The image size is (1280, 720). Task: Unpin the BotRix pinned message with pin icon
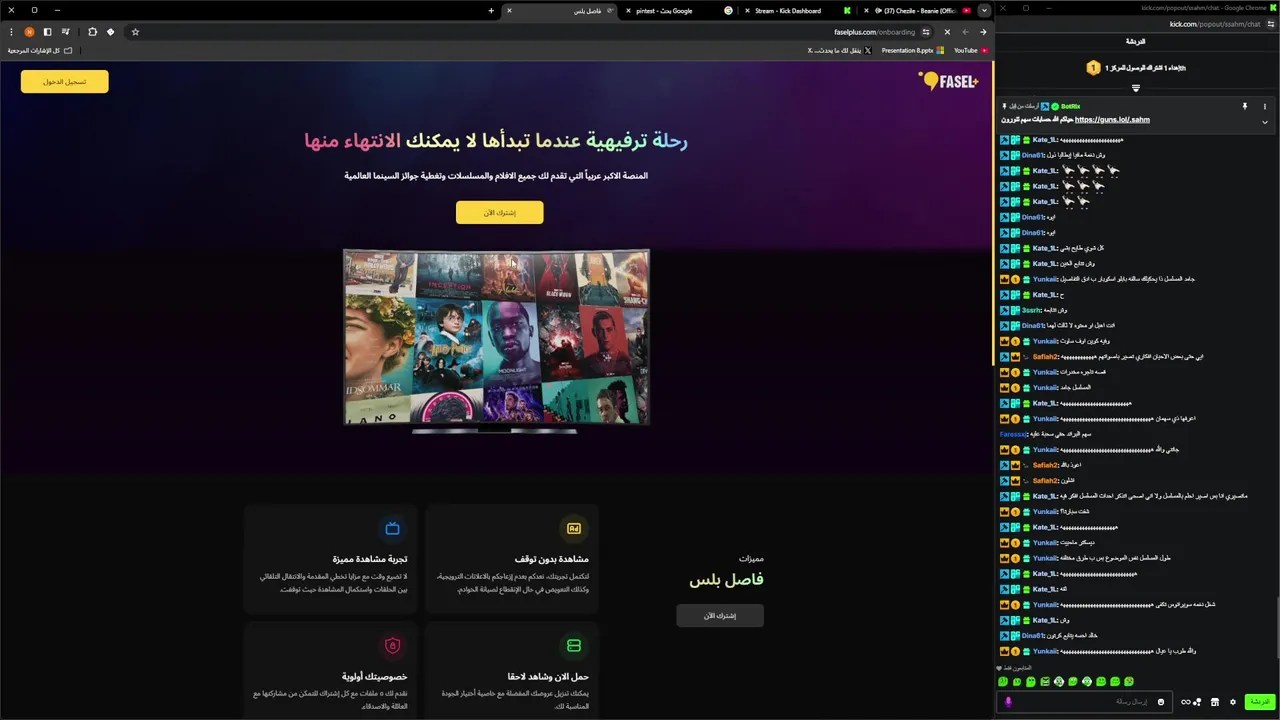pos(1245,106)
